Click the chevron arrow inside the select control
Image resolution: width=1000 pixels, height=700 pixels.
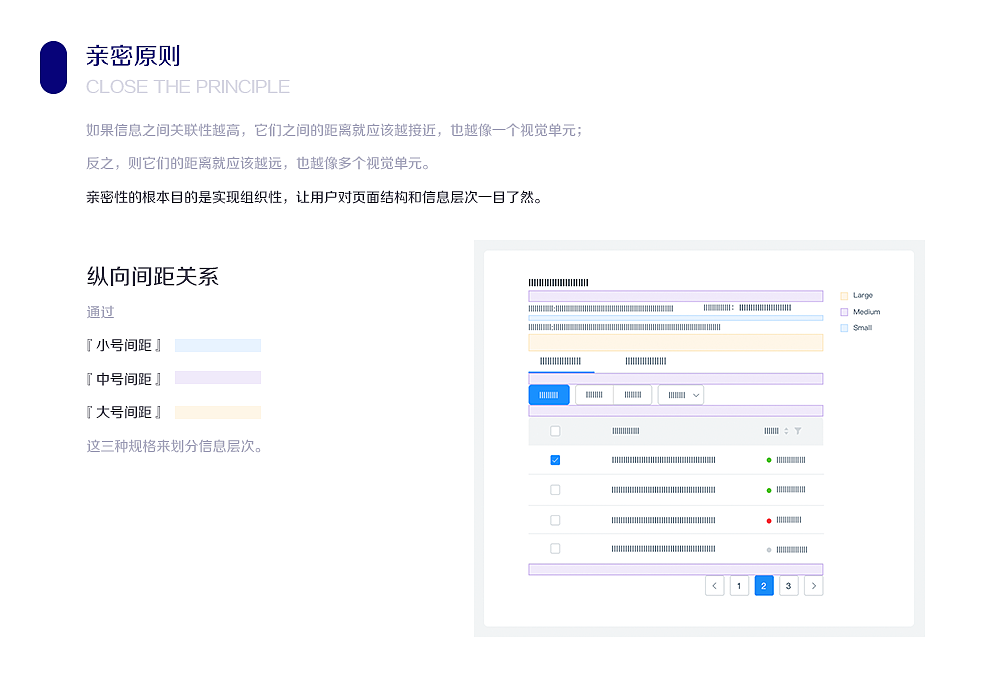coord(695,394)
